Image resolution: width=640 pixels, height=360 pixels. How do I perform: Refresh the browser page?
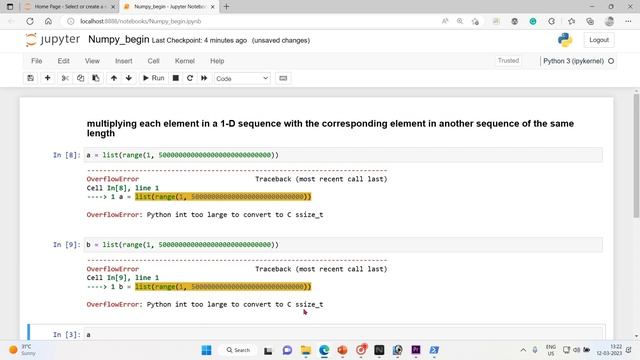pyautogui.click(x=30, y=21)
